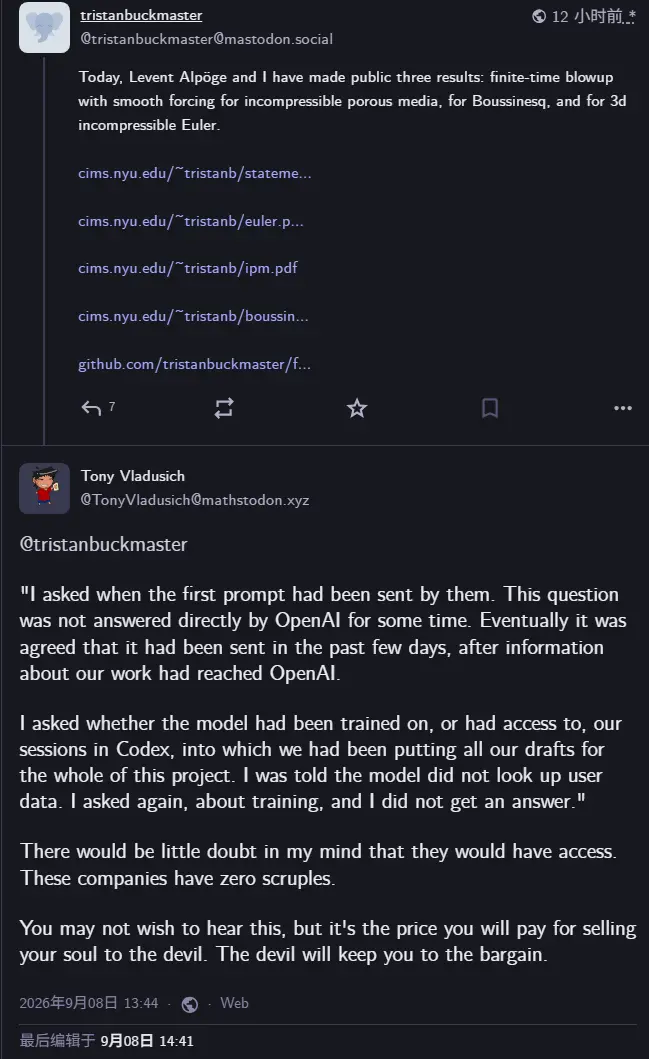The width and height of the screenshot is (649, 1059).
Task: Open the cims.nyu.edu statement link
Action: (194, 173)
